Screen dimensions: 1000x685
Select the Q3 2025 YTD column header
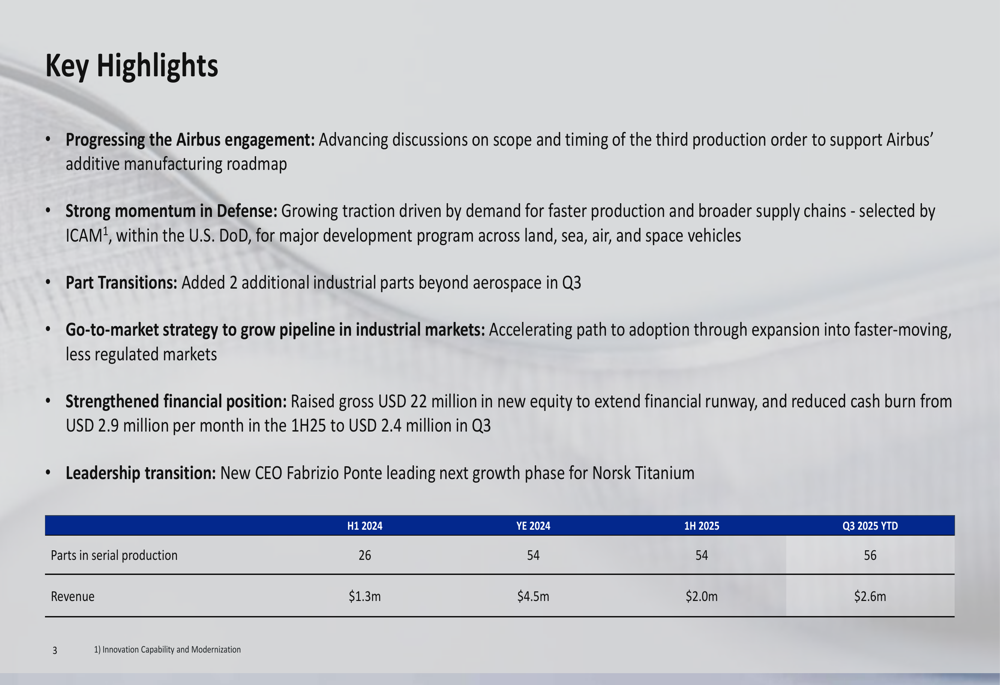(x=870, y=526)
